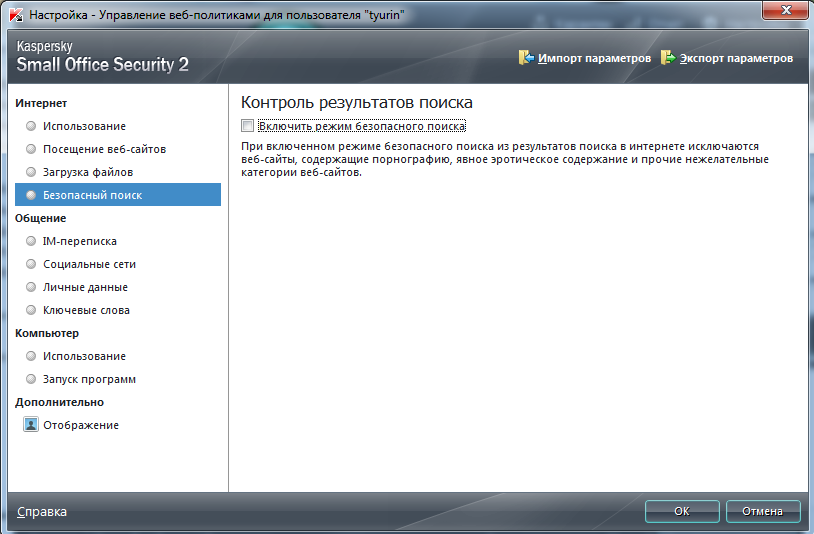The width and height of the screenshot is (814, 534).
Task: Click status dot beside Посещение веб-сайтов
Action: point(31,149)
